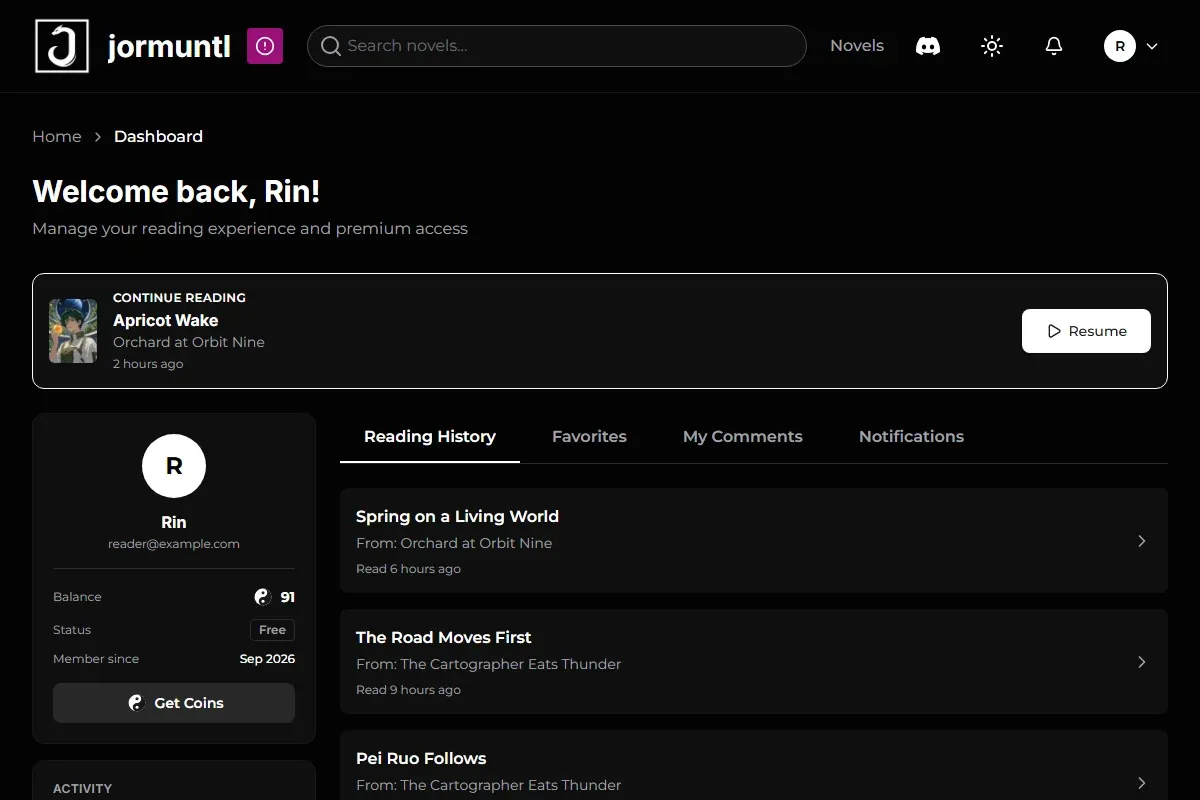Image resolution: width=1200 pixels, height=800 pixels.
Task: Open the Apricot Wake cover thumbnail
Action: point(73,331)
